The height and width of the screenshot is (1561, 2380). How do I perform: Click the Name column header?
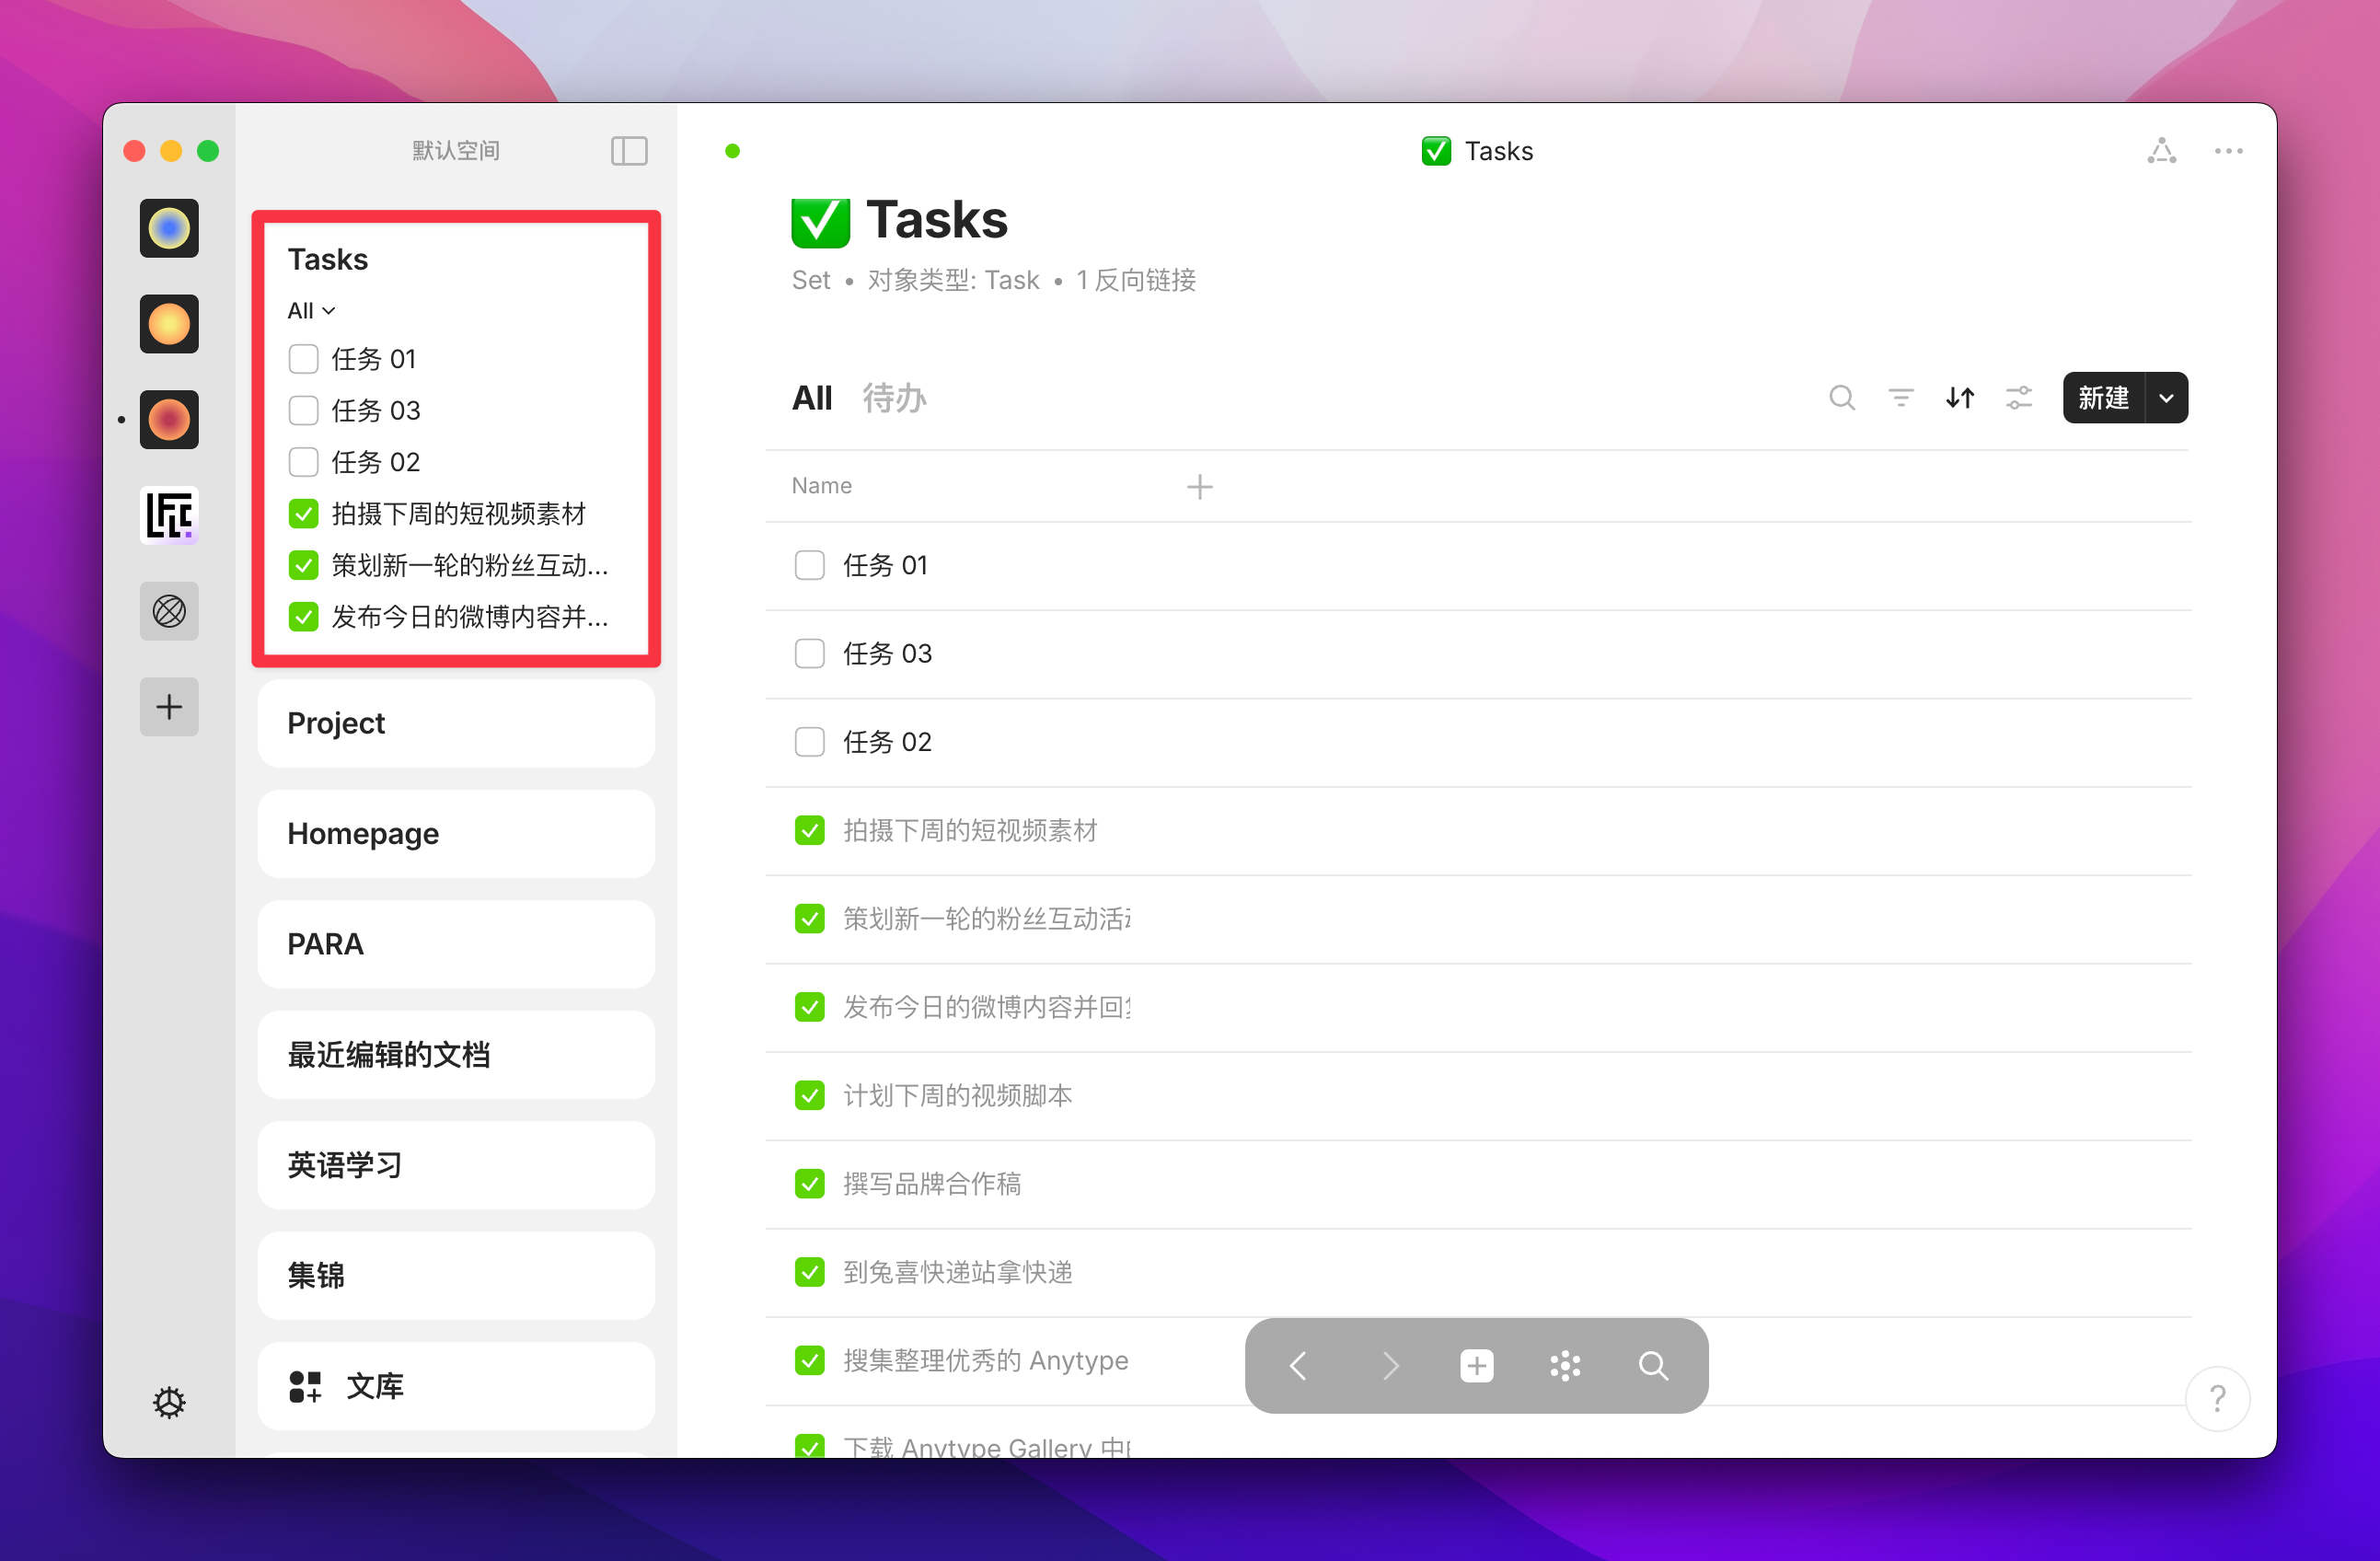pos(822,486)
